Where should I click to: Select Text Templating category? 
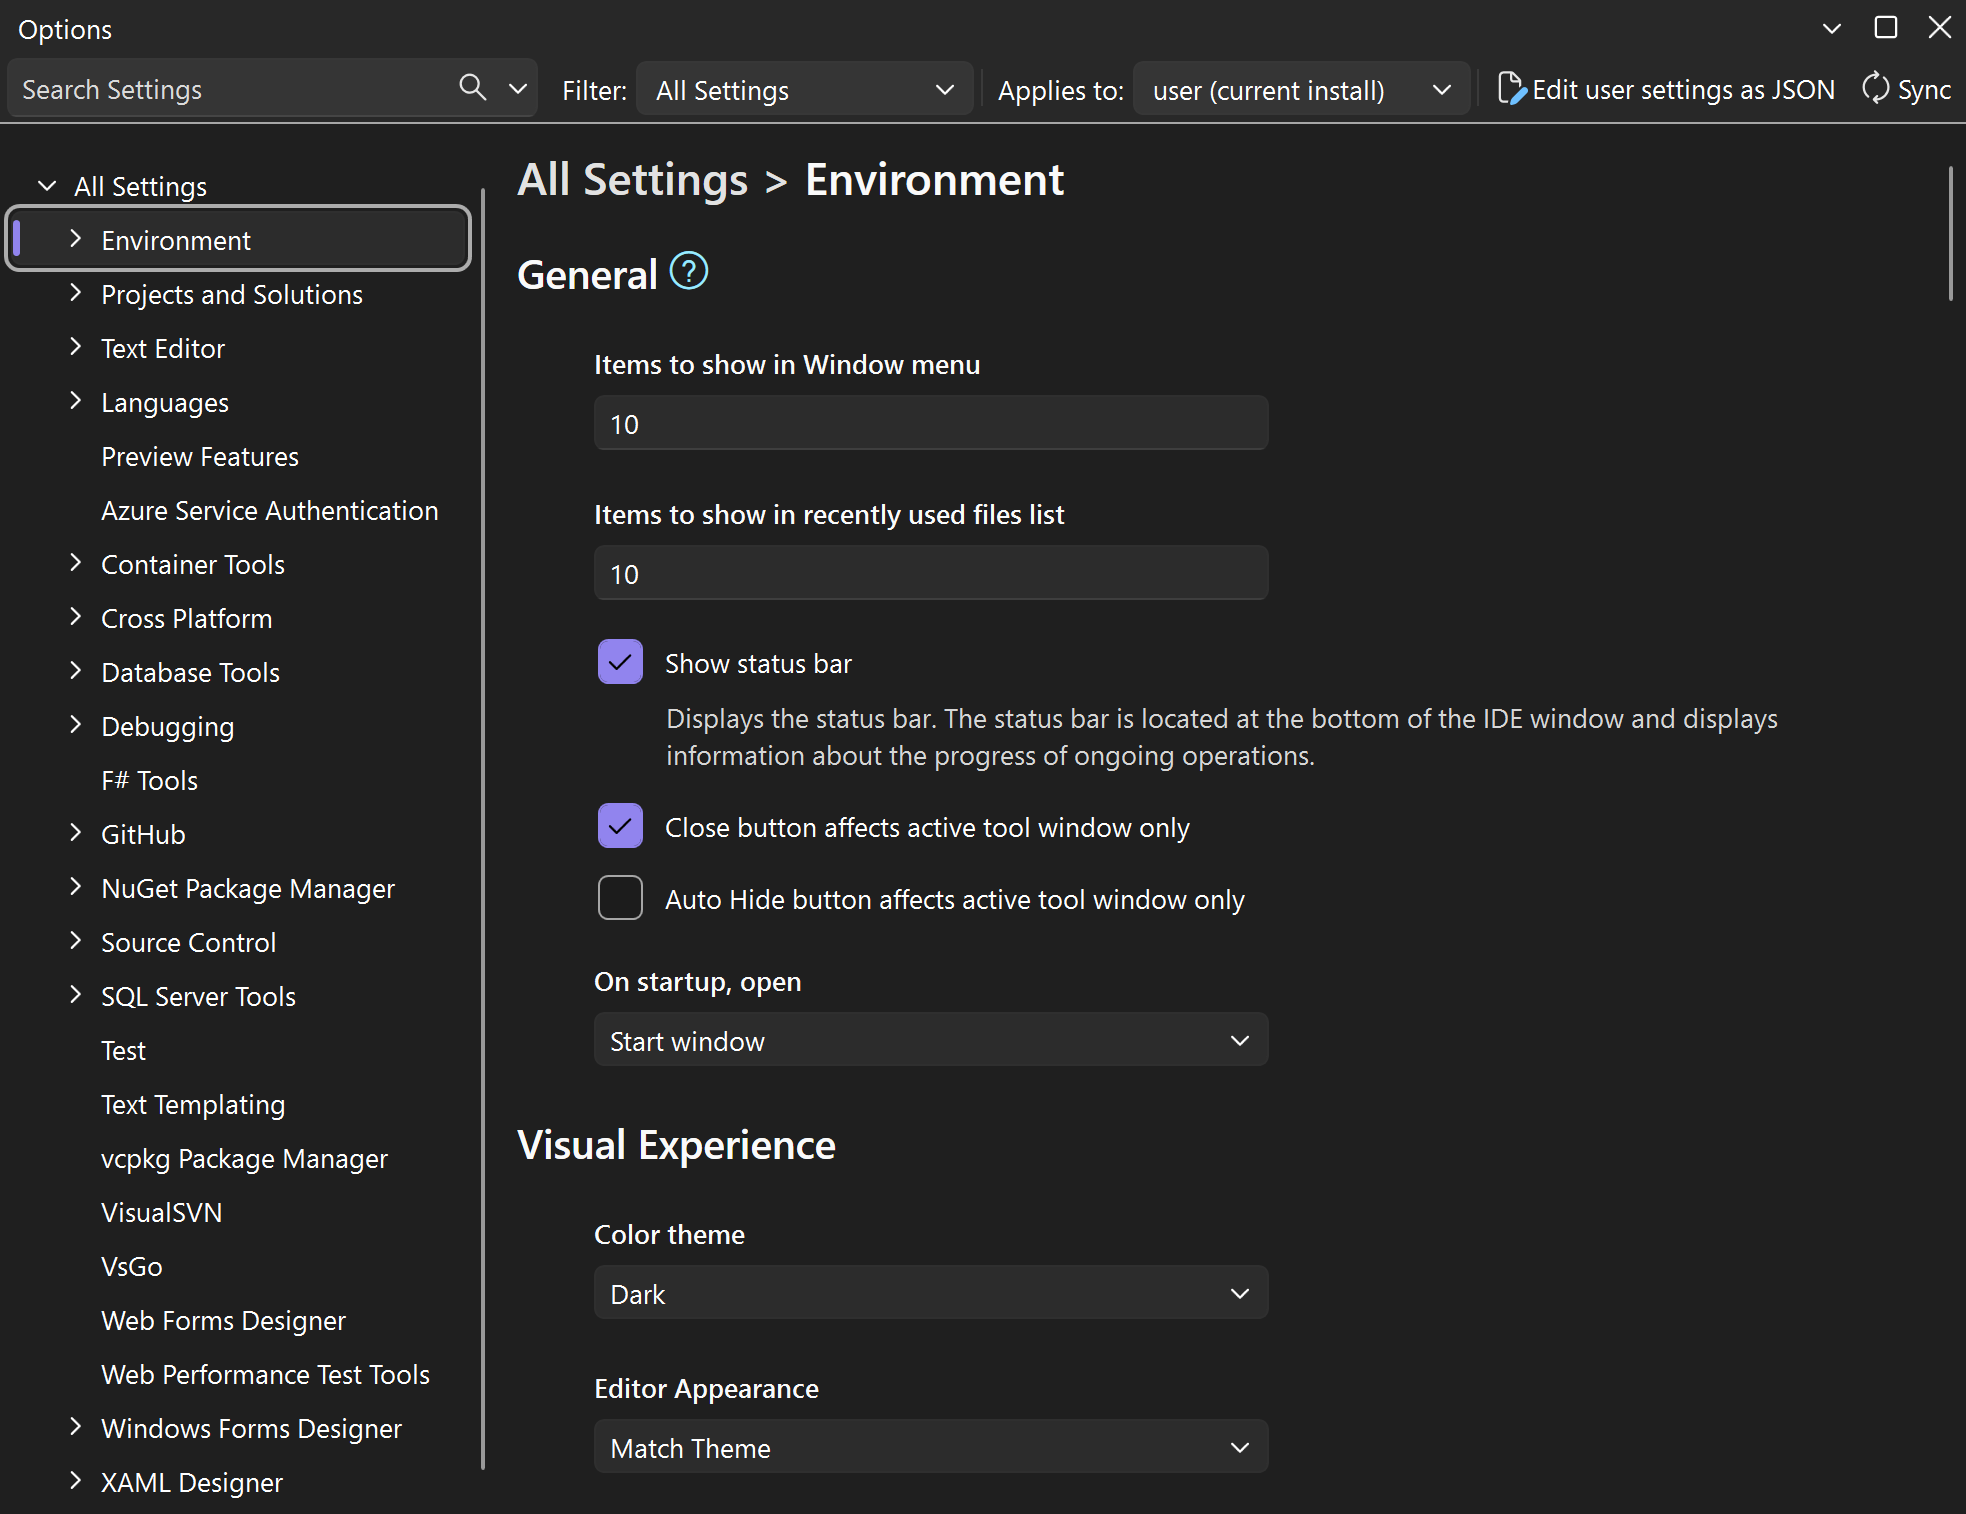click(x=193, y=1105)
